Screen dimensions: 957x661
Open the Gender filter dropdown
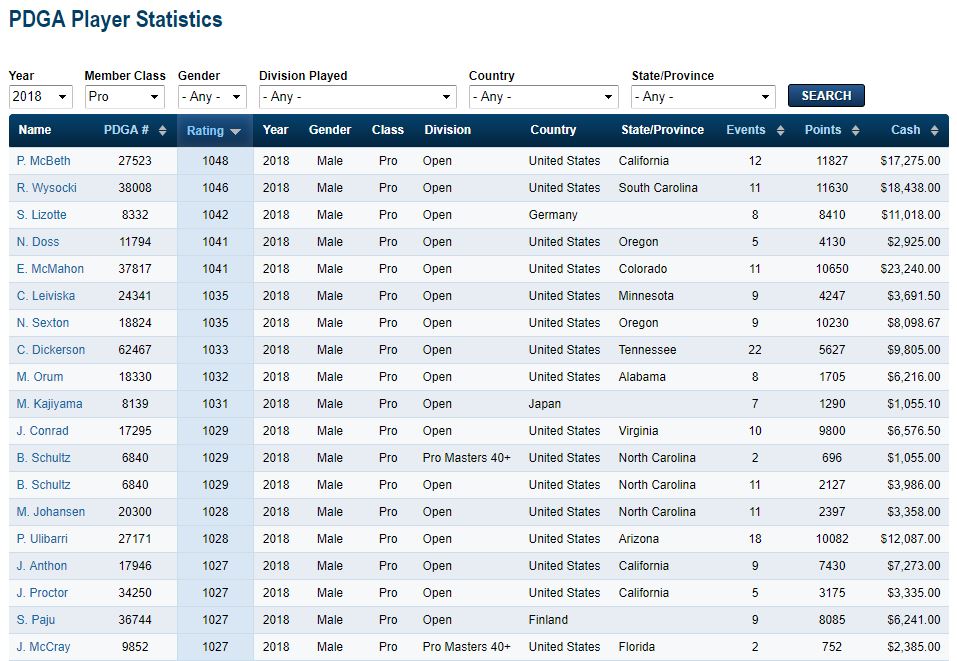[x=211, y=96]
